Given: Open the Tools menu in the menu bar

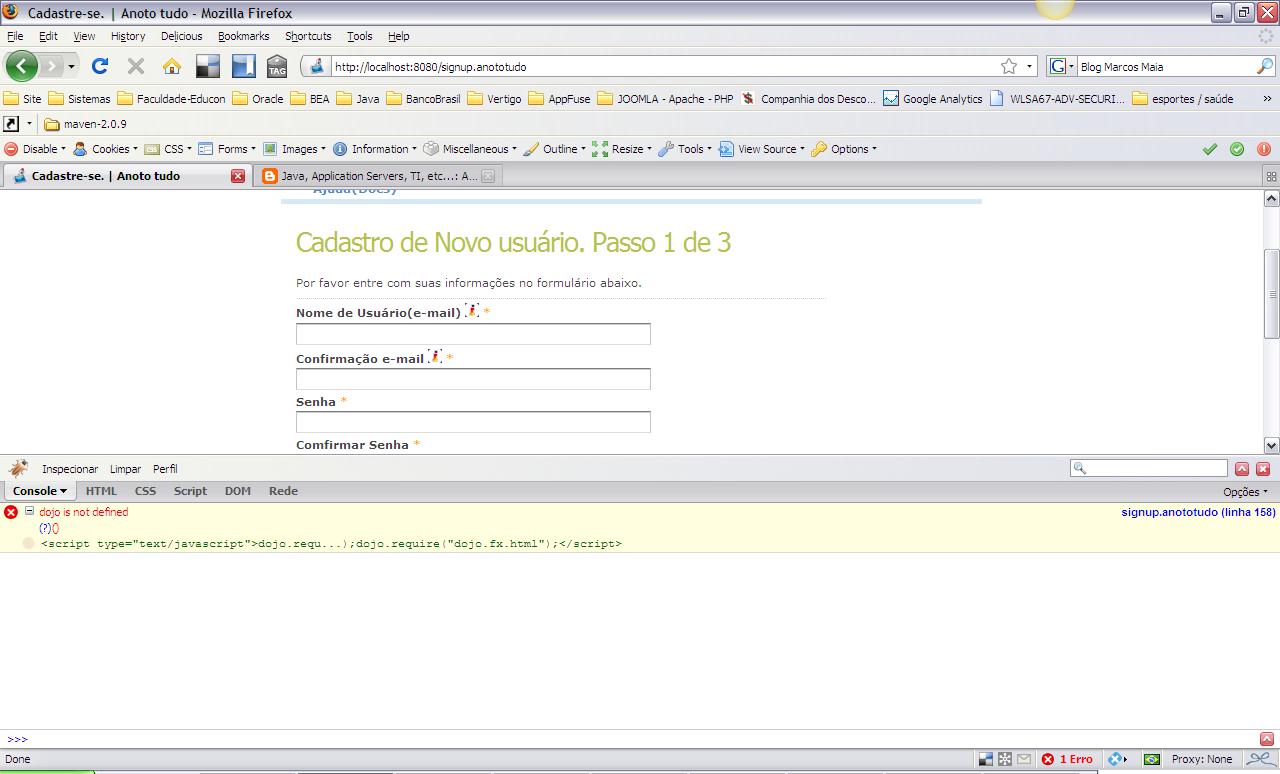Looking at the screenshot, I should pos(359,36).
